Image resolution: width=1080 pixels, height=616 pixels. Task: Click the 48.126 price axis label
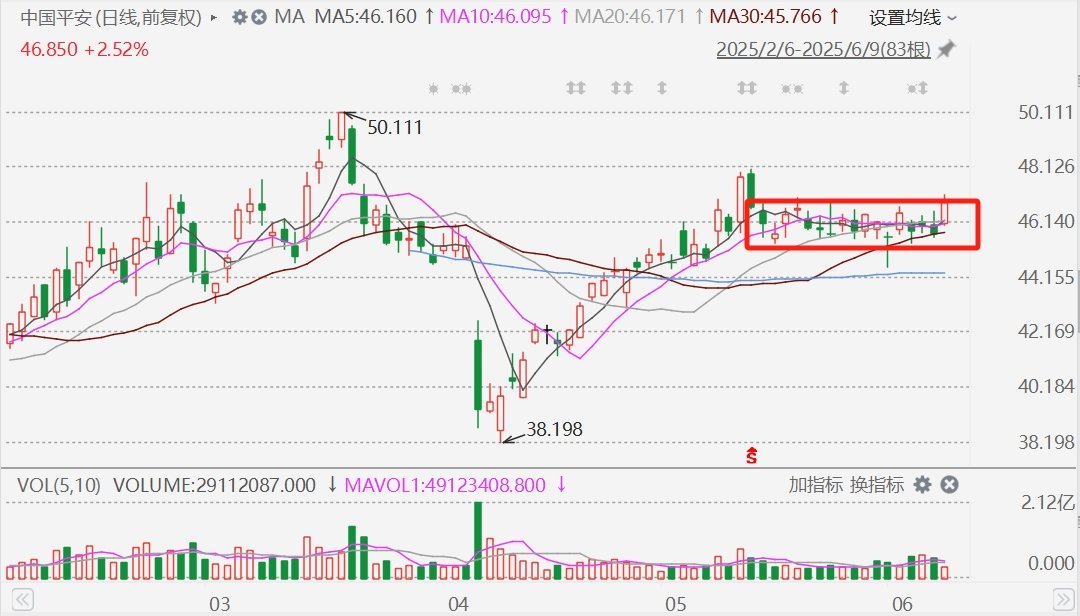coord(1046,166)
